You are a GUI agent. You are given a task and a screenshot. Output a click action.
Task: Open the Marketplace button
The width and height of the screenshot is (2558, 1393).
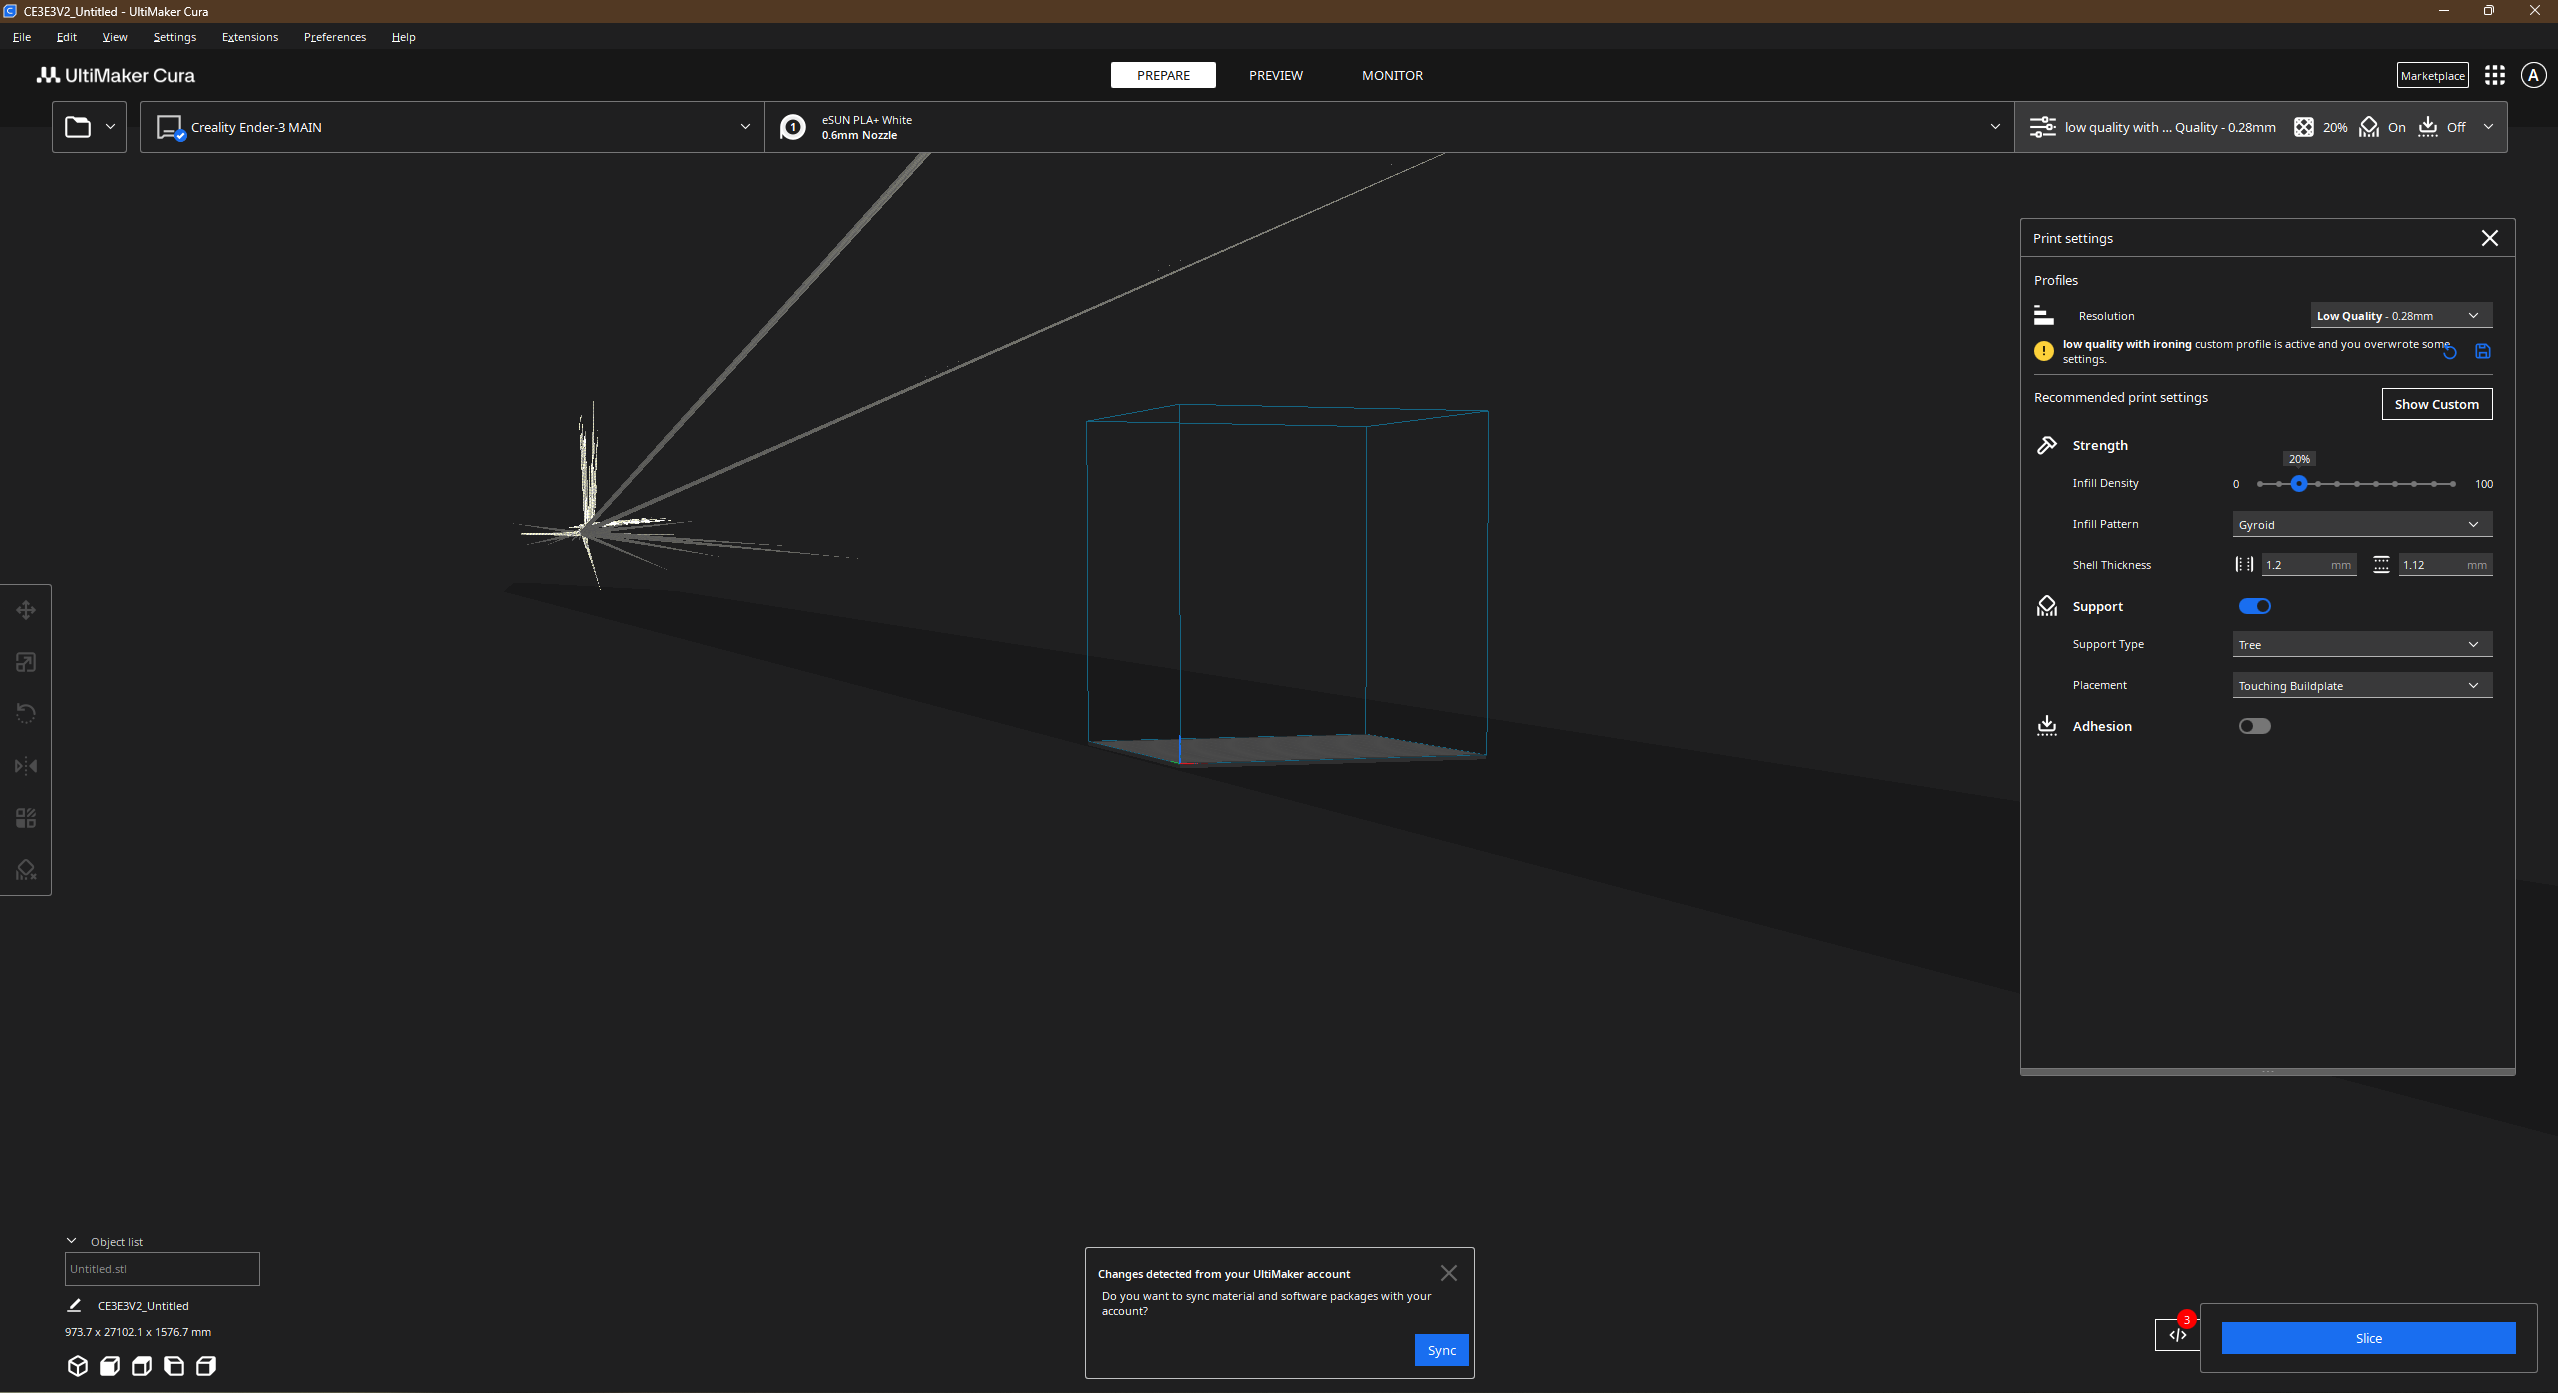pos(2432,75)
